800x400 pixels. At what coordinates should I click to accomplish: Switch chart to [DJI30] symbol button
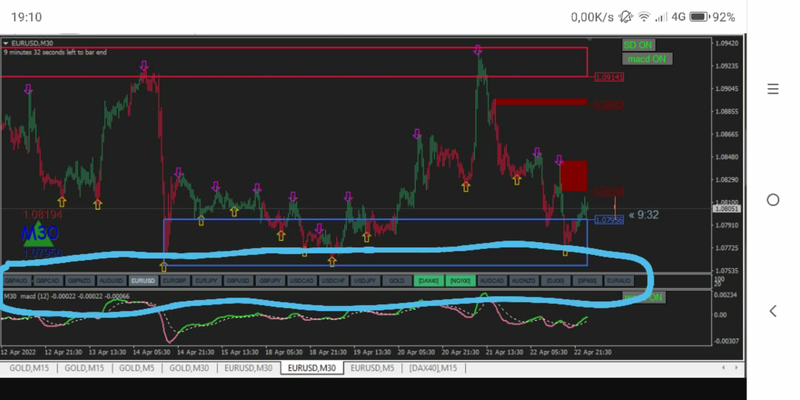tap(555, 281)
